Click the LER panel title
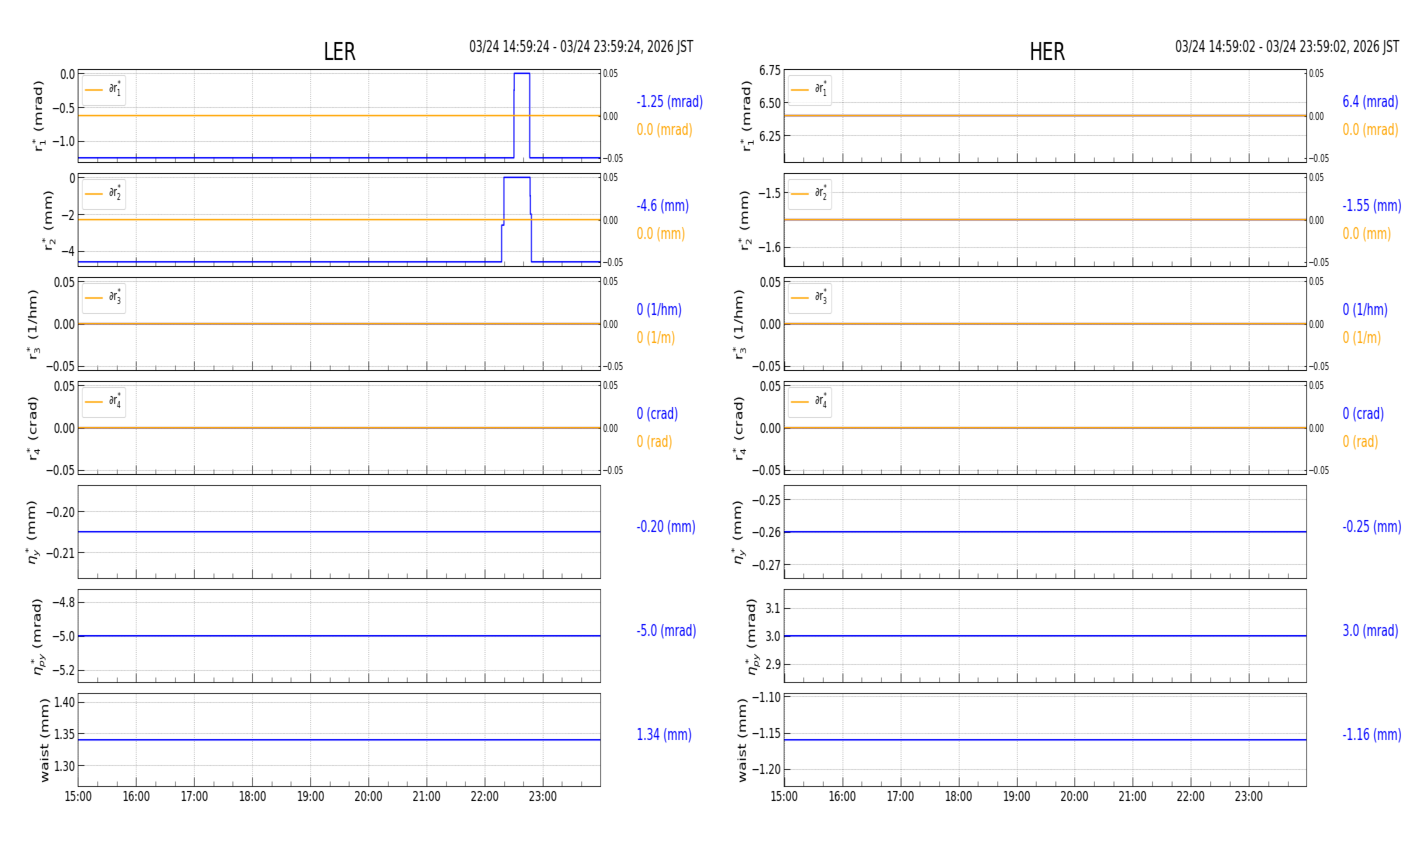The height and width of the screenshot is (864, 1412). [x=339, y=52]
